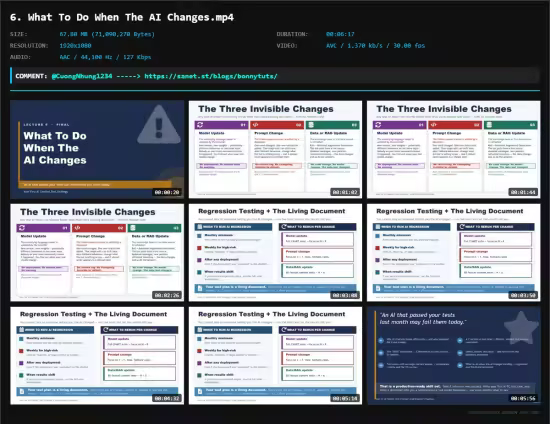This screenshot has width=550, height=424.
Task: Click the 00:01:44 slide's purple refresh icon
Action: pos(378,125)
